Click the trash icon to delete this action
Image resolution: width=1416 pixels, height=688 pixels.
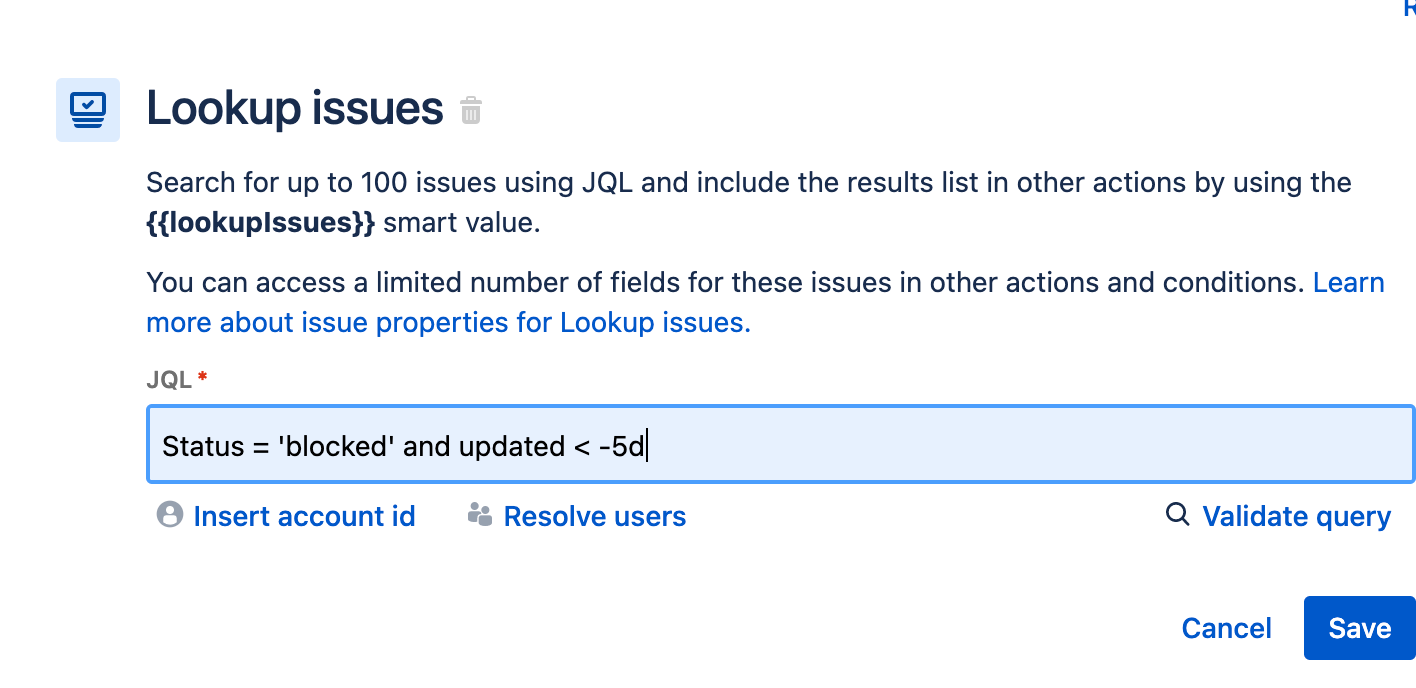470,110
